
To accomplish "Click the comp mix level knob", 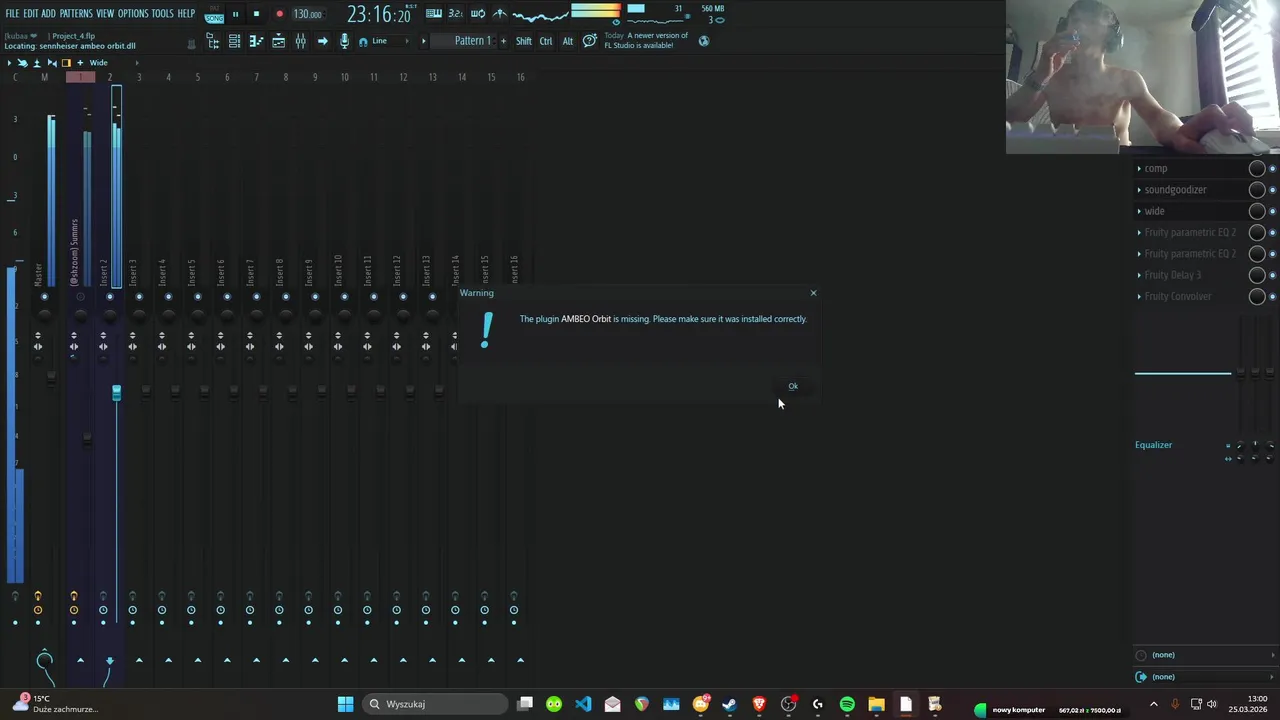I will coord(1257,168).
